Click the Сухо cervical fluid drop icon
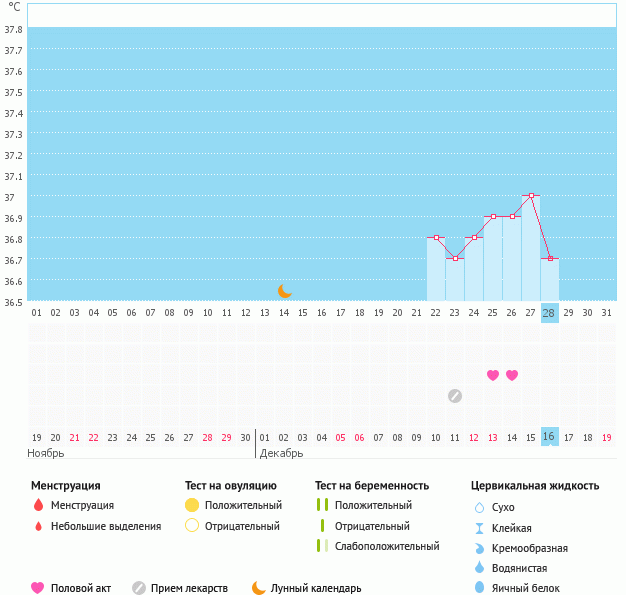626x595 pixels. 480,508
